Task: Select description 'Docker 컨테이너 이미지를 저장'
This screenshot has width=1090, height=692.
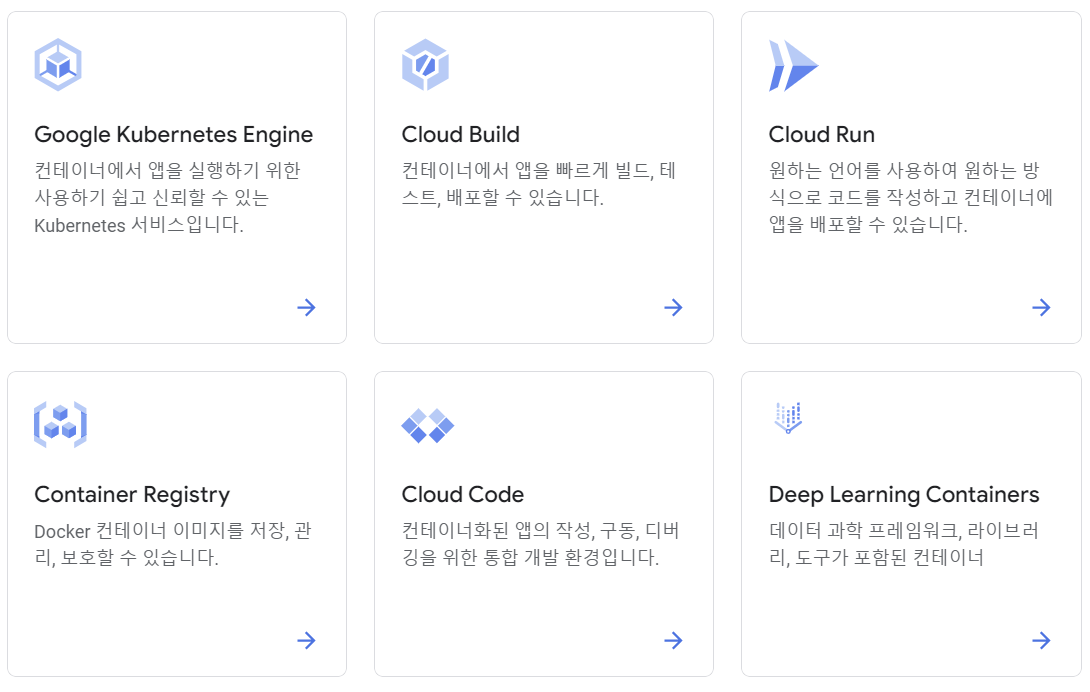Action: pos(173,544)
